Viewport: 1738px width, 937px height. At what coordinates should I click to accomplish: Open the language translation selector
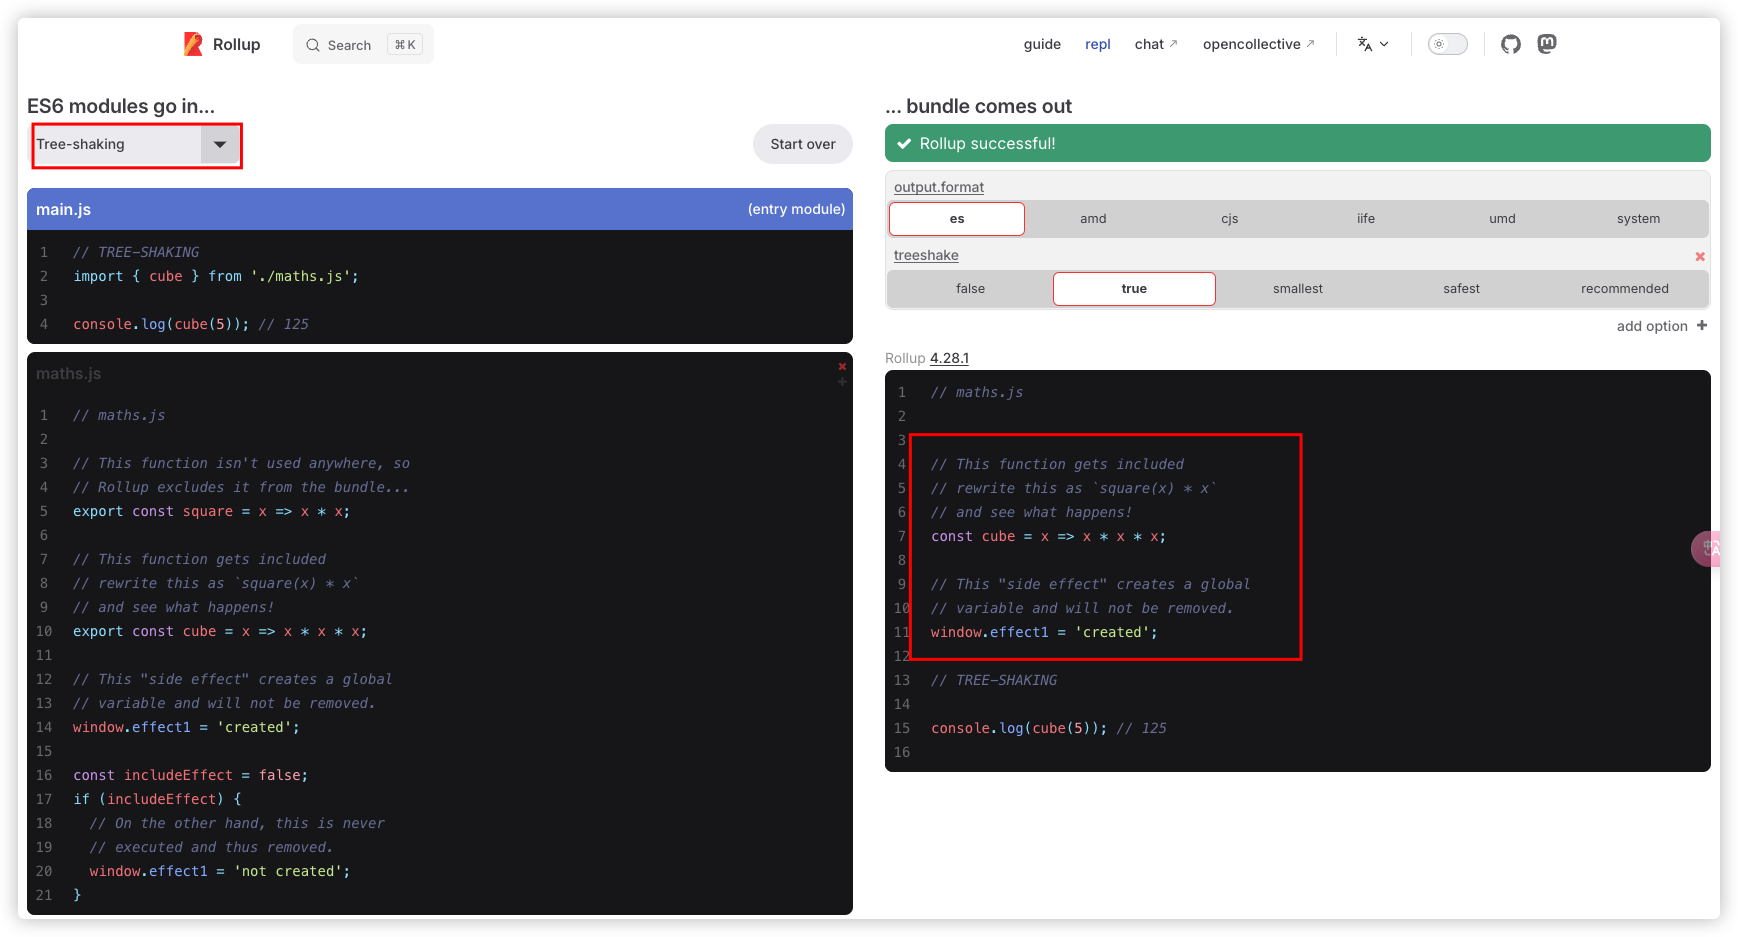(1373, 44)
